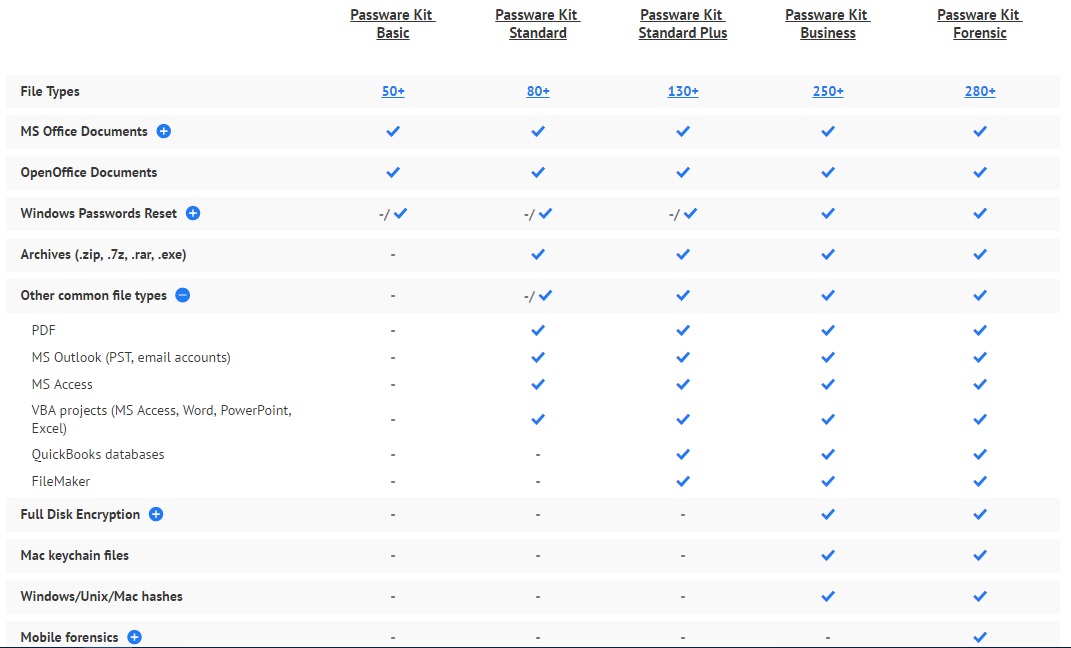Click the 250+ file types link
The image size is (1071, 648).
[828, 91]
